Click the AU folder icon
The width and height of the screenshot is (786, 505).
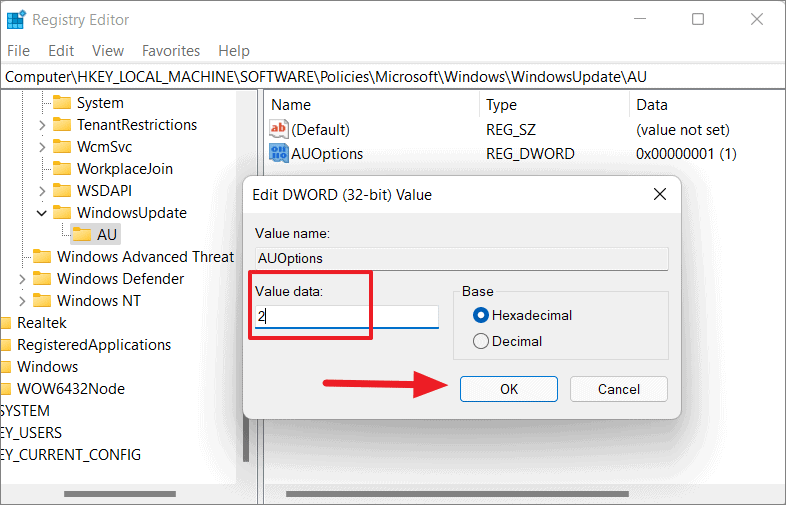pyautogui.click(x=82, y=234)
